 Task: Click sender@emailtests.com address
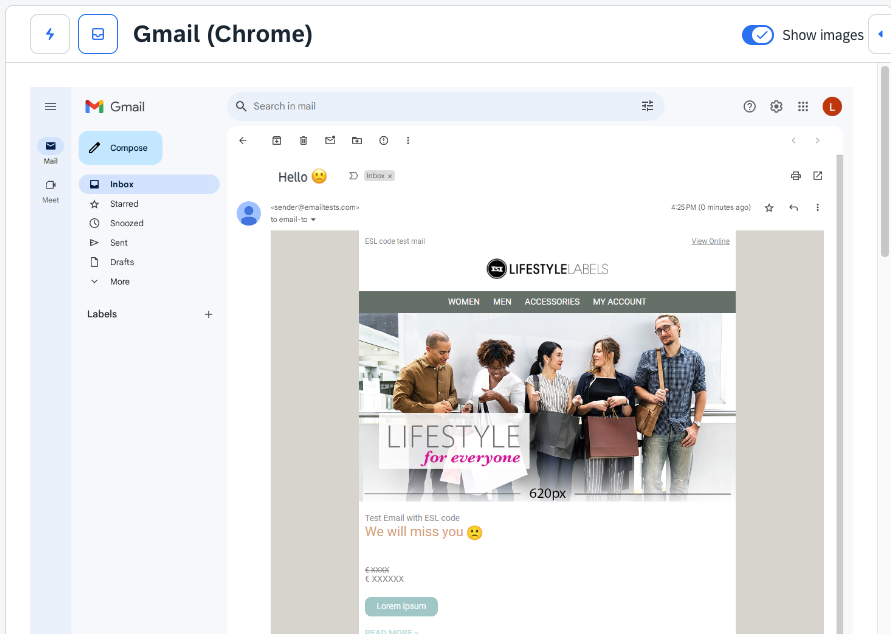click(315, 207)
